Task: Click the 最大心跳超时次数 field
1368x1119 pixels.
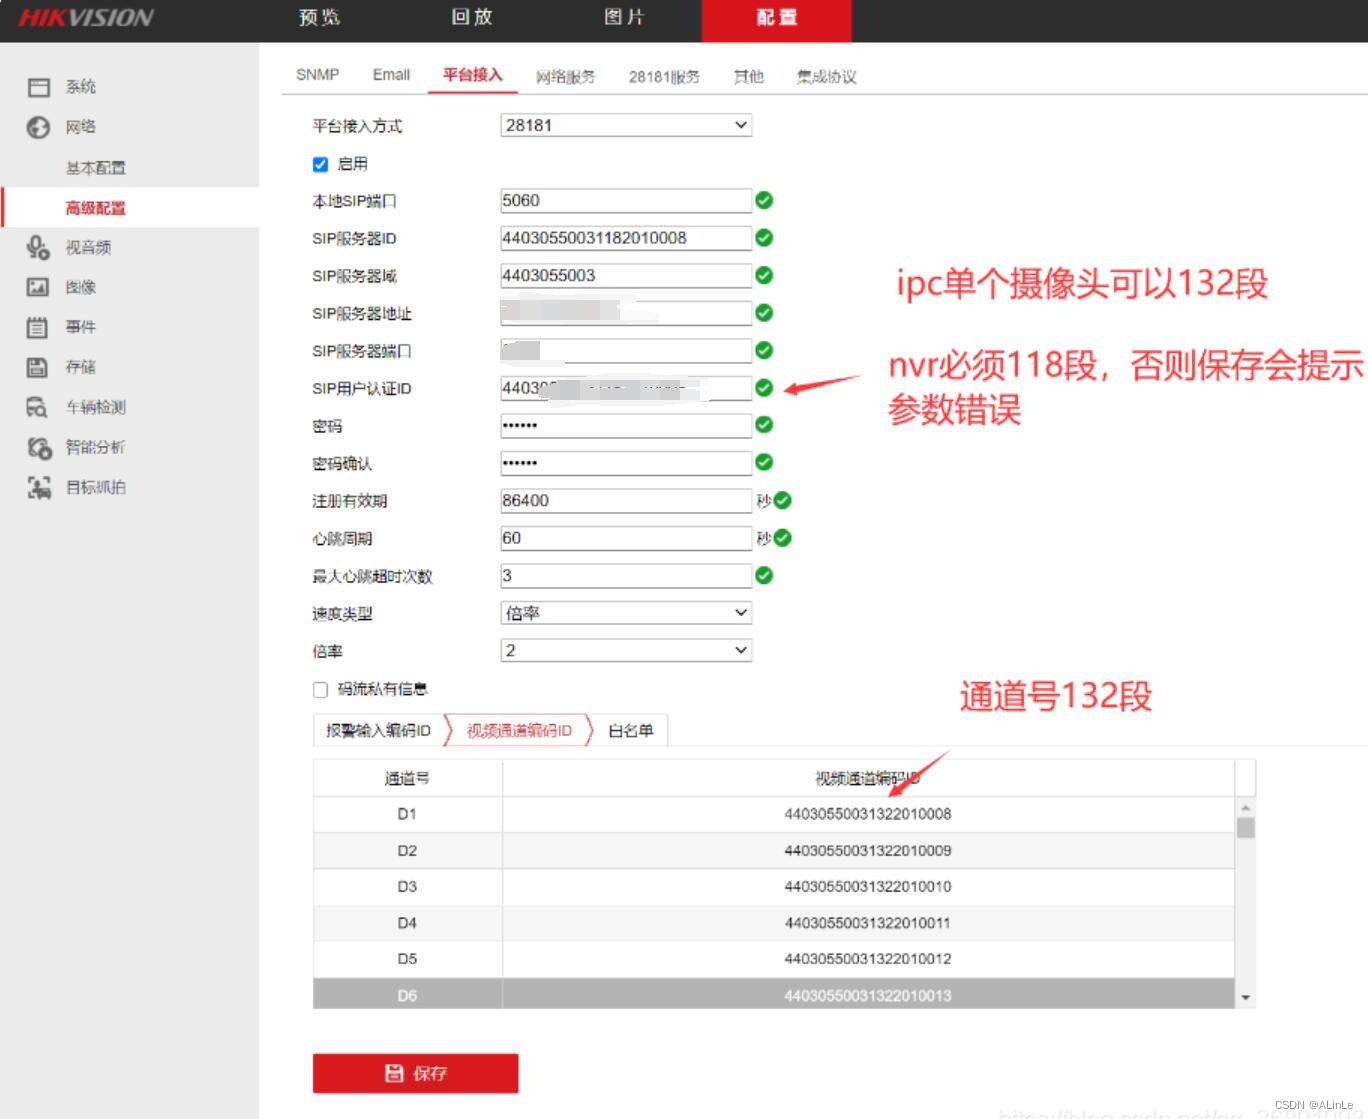Action: [x=626, y=575]
